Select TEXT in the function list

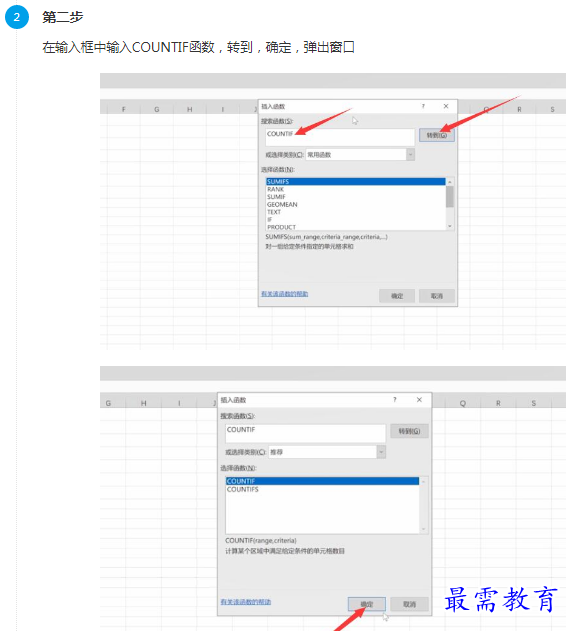(355, 212)
